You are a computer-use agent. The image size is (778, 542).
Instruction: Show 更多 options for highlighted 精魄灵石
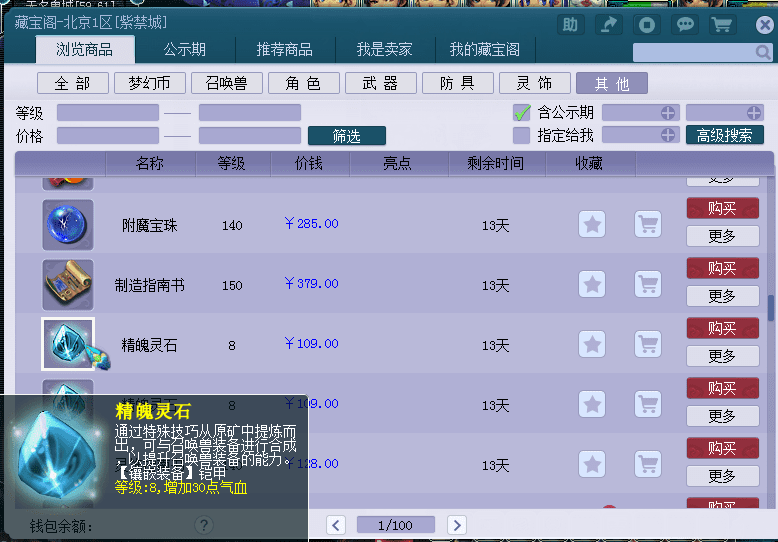click(723, 356)
